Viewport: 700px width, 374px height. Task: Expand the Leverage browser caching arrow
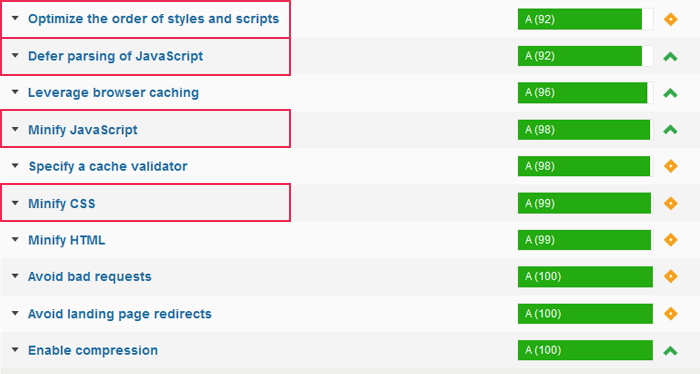click(x=15, y=92)
